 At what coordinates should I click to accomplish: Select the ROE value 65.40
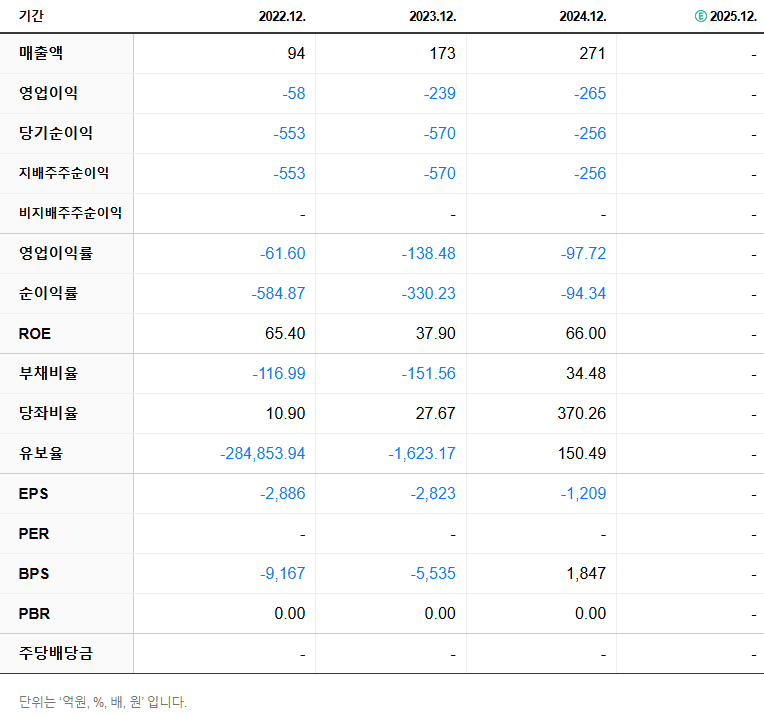pos(285,333)
